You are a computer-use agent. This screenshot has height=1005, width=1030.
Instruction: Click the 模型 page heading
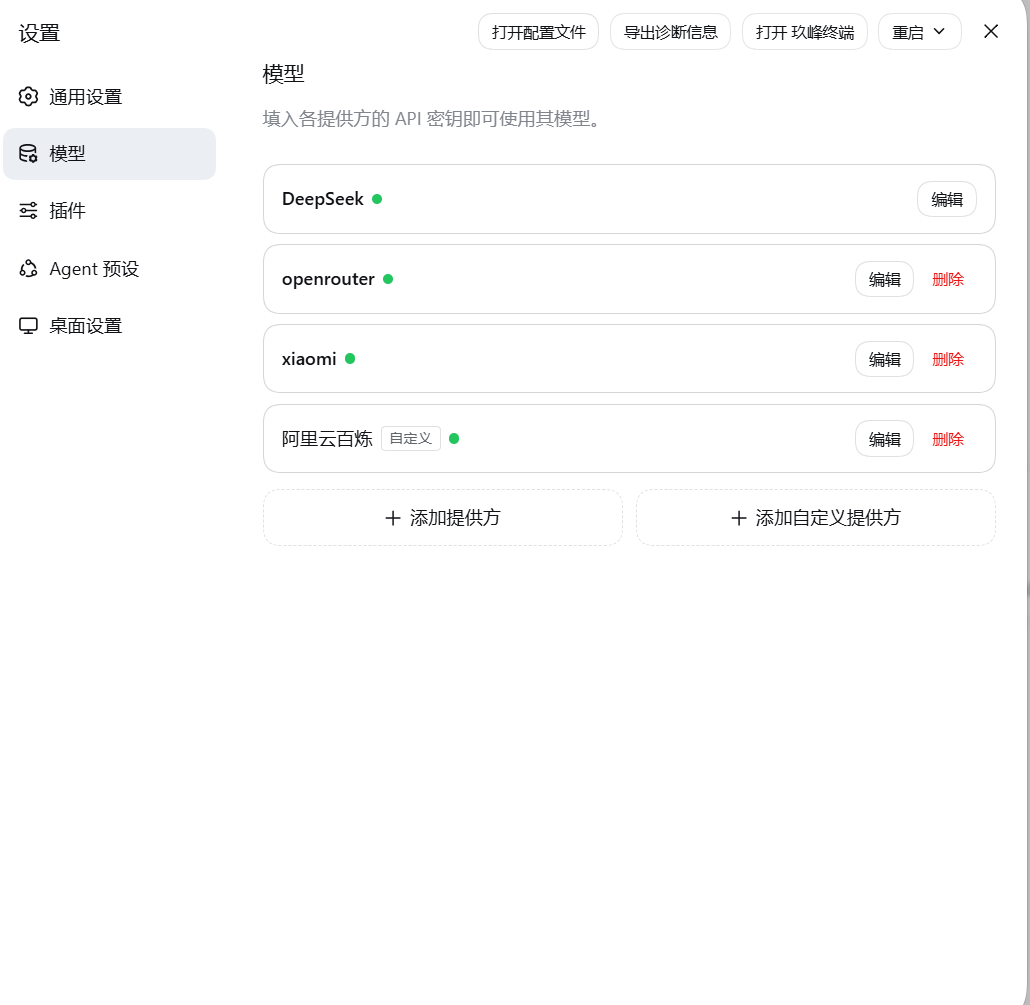click(283, 74)
